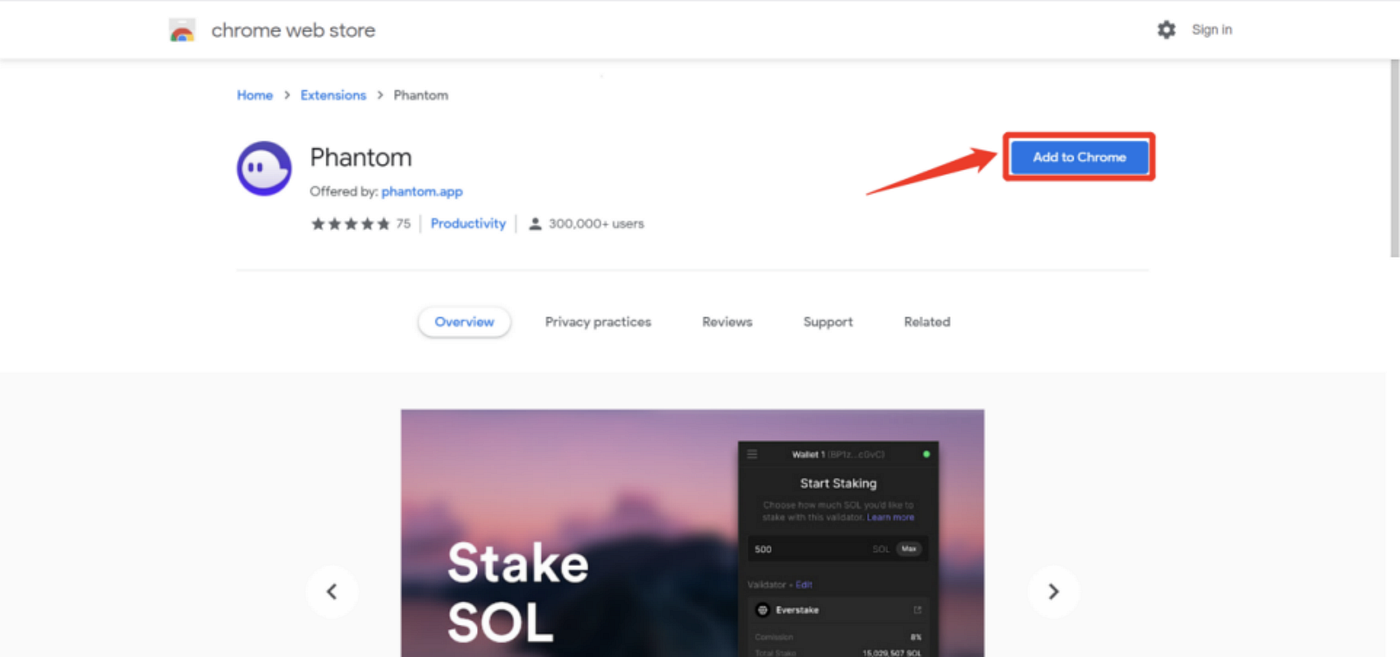The width and height of the screenshot is (1400, 657).
Task: Click the page vertical scrollbar
Action: [x=1393, y=160]
